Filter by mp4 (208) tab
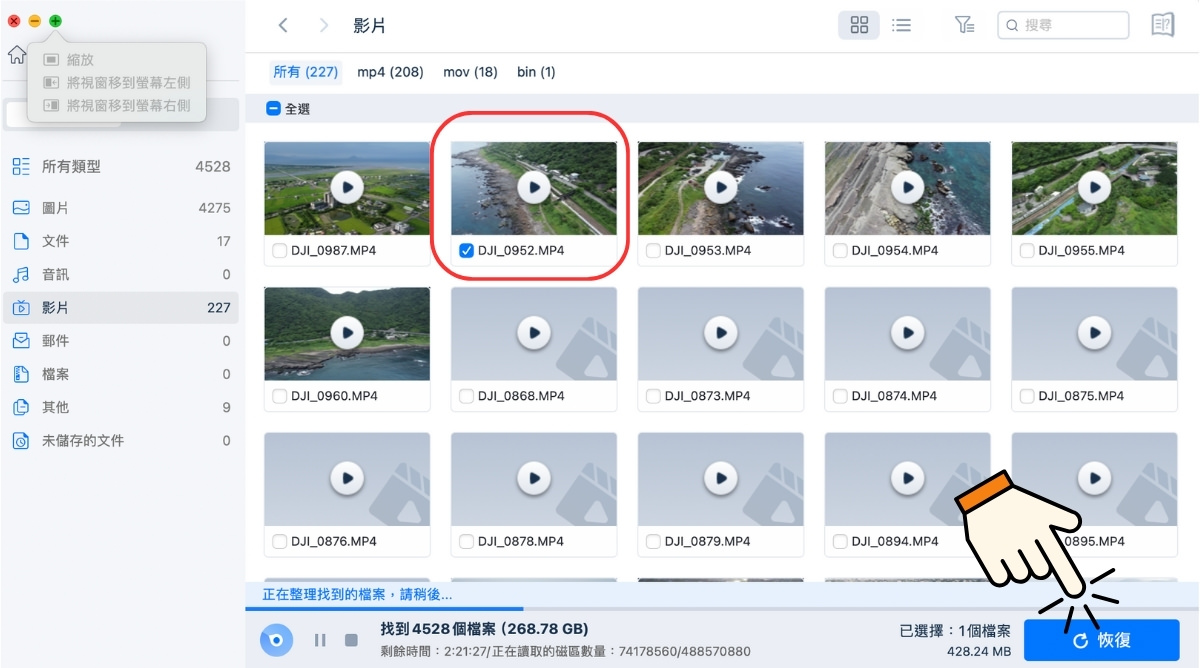1200x668 pixels. 390,72
